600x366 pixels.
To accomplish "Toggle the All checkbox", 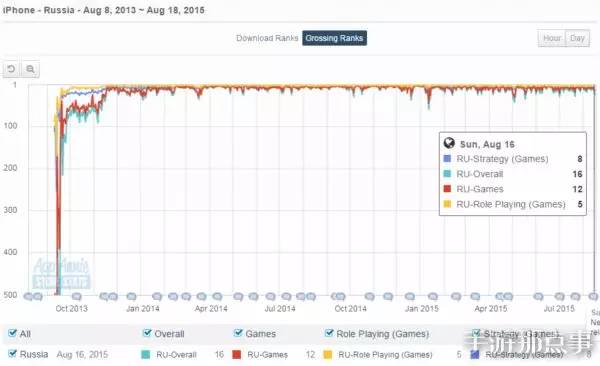I will [13, 333].
